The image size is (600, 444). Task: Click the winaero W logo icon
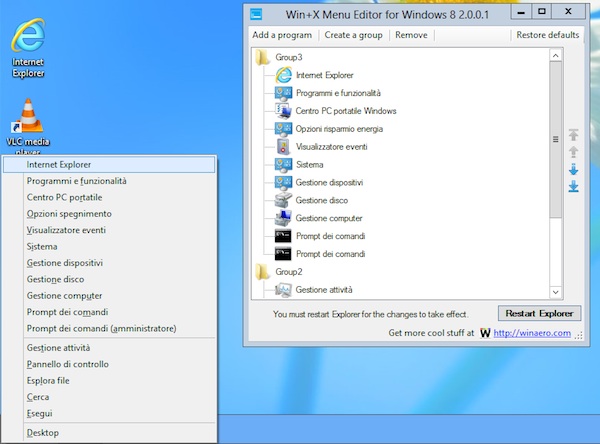[485, 333]
